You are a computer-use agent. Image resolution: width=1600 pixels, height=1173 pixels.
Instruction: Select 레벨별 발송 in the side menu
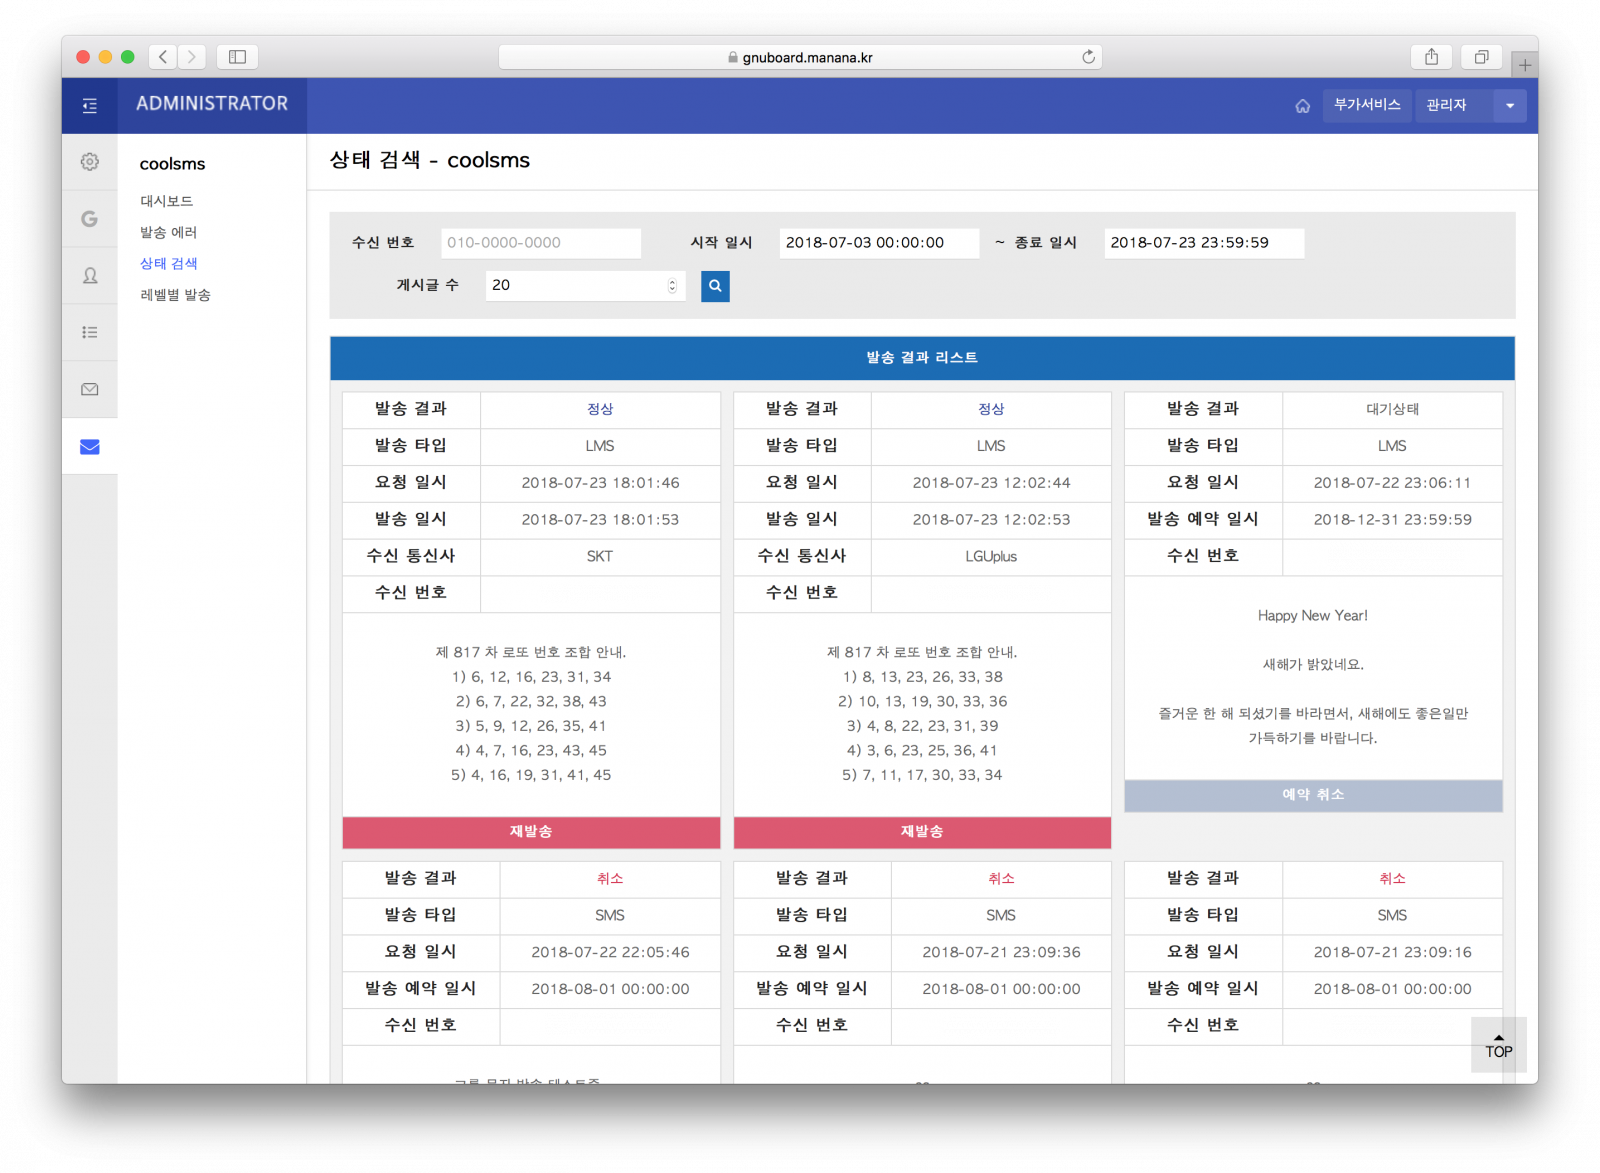[x=175, y=295]
